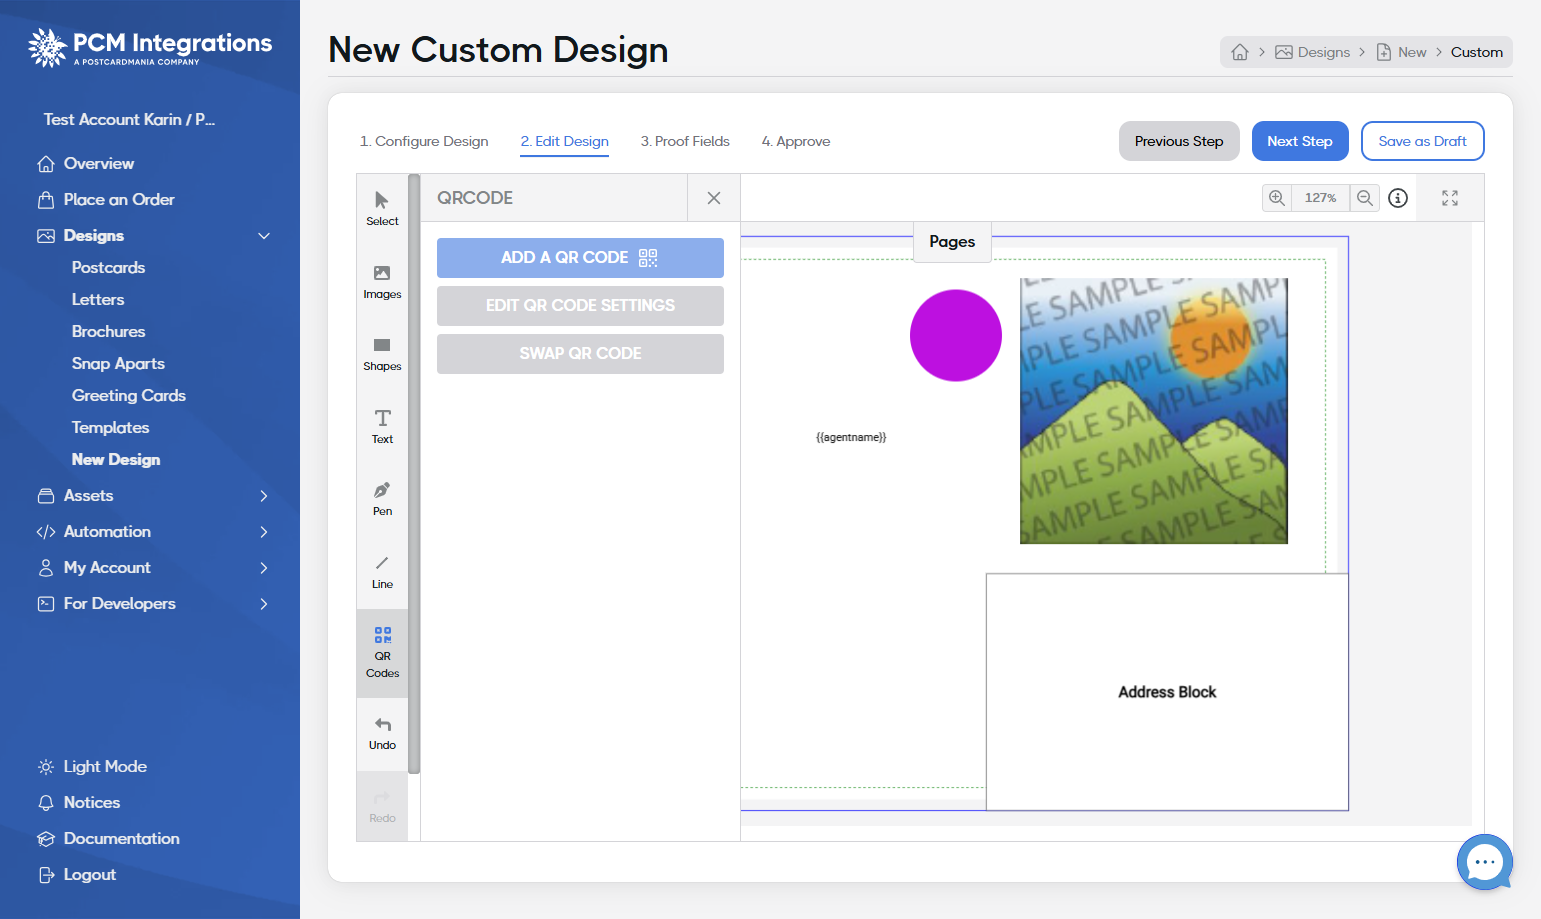The width and height of the screenshot is (1541, 919).
Task: Zoom out with the magnifier minus icon
Action: [x=1365, y=198]
